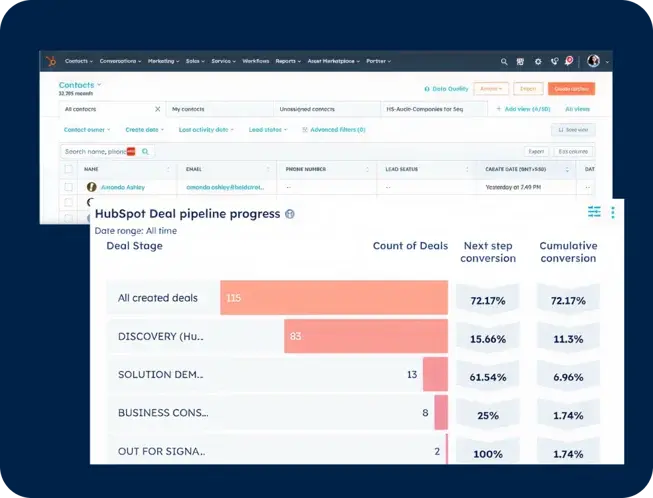Open the marketplace icon in top bar
This screenshot has height=498, width=653.
[520, 62]
